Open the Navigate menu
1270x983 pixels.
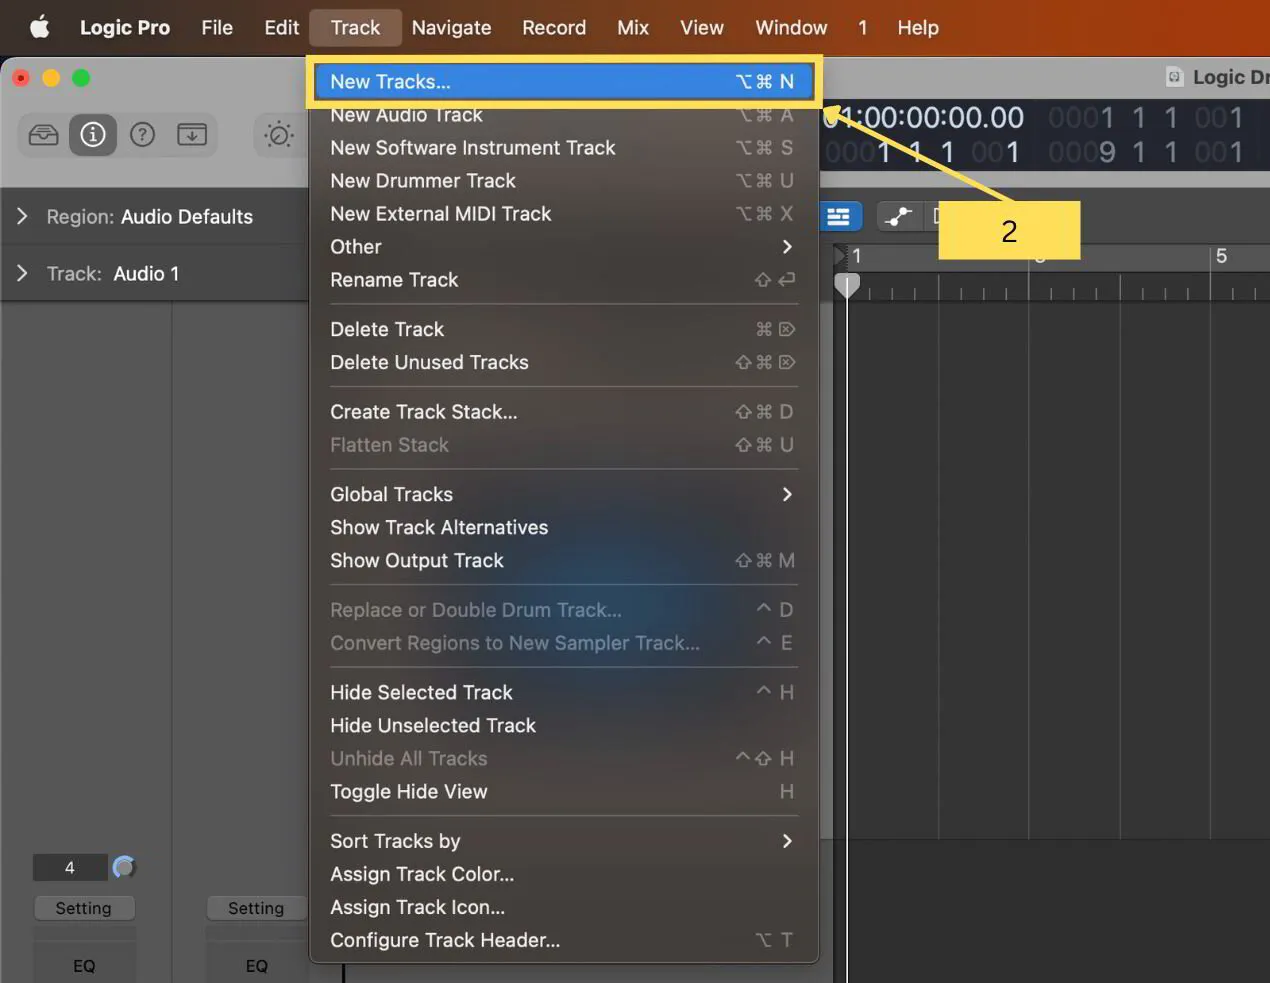coord(451,27)
